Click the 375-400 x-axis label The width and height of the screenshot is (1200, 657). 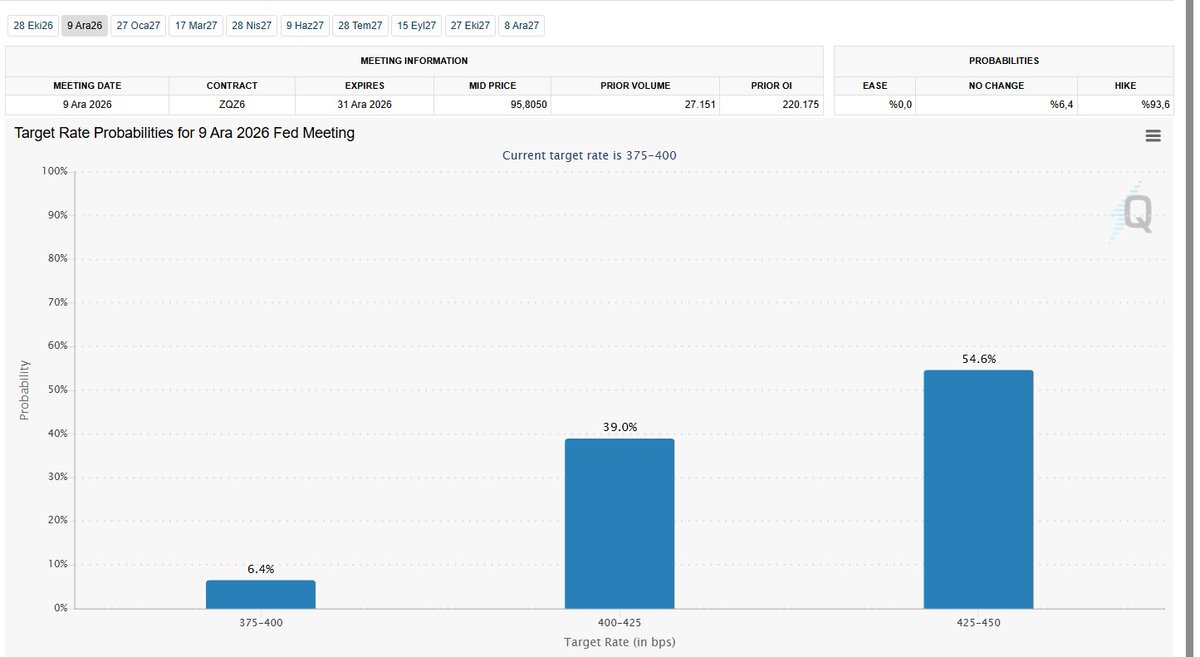pyautogui.click(x=261, y=623)
